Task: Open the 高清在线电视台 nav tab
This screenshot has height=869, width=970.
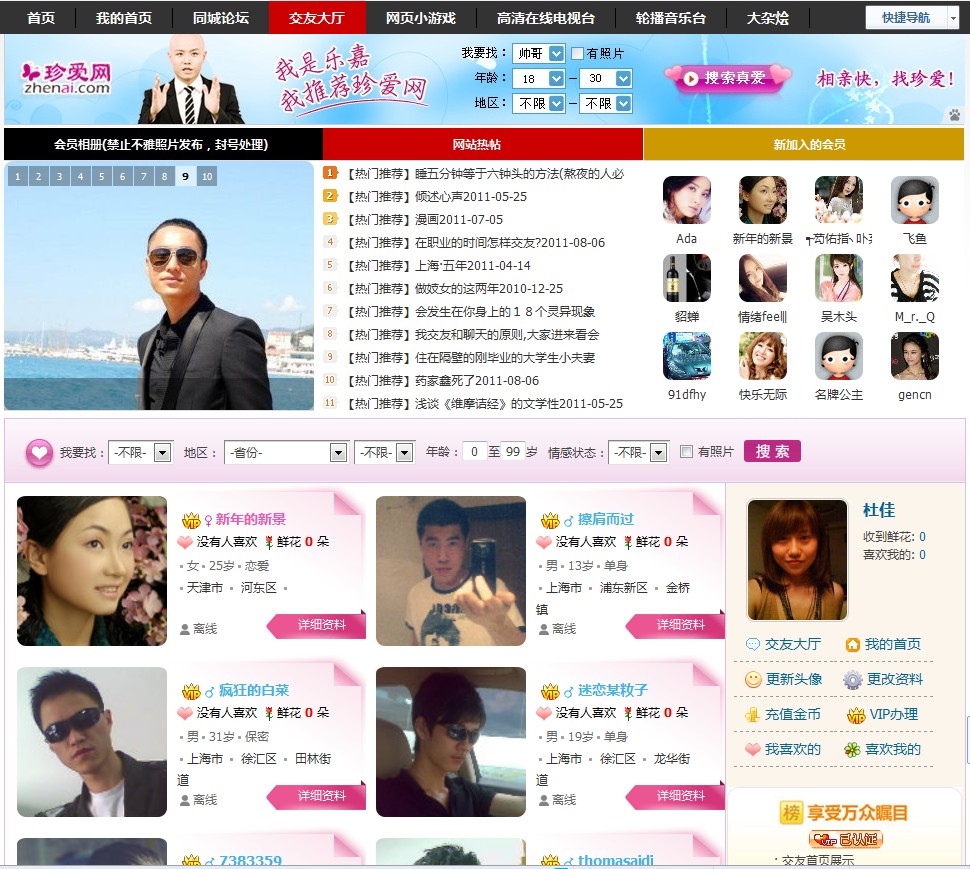Action: click(546, 18)
